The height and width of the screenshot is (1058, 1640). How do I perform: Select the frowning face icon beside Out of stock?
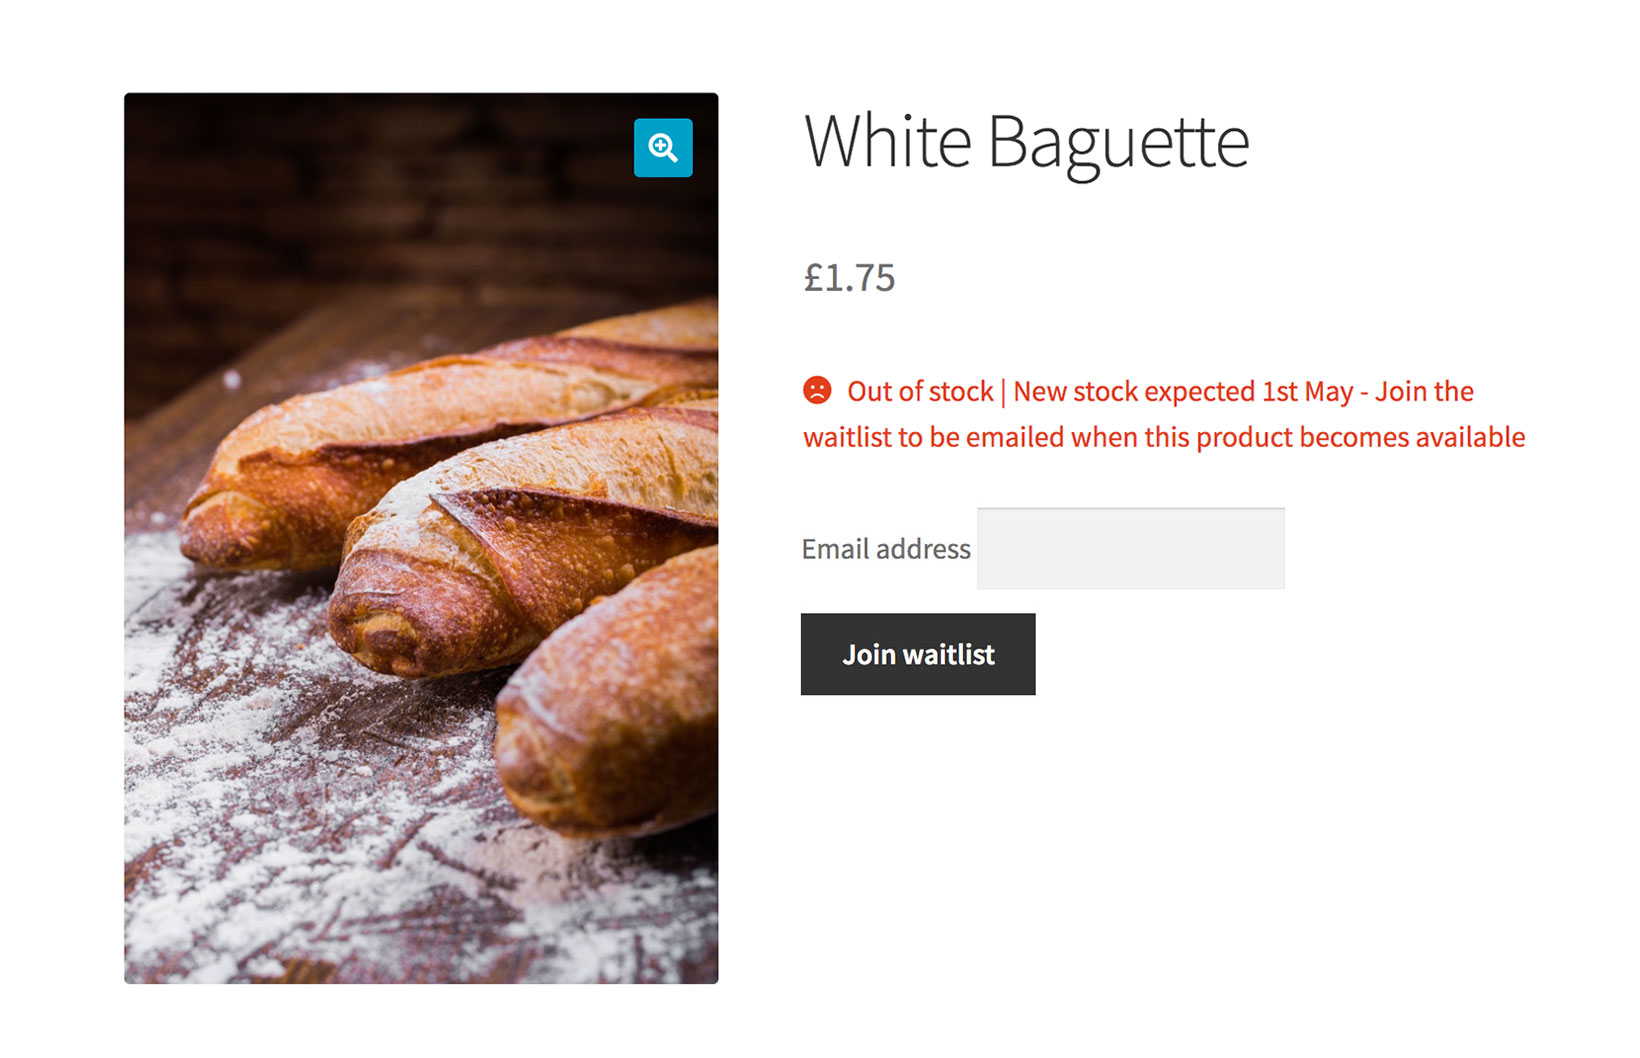point(817,390)
